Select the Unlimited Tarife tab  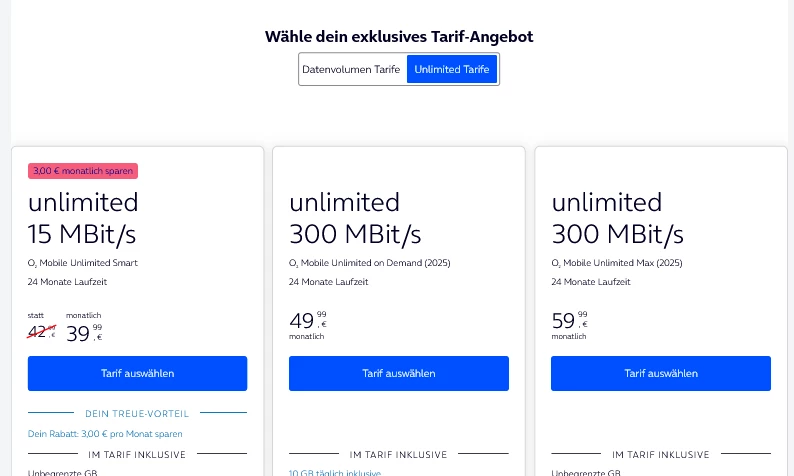point(452,70)
